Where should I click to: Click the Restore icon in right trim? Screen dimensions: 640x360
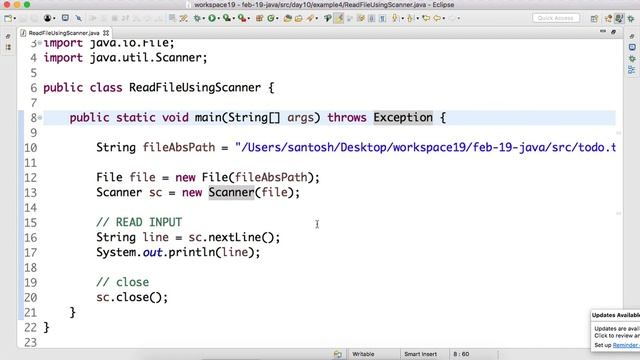click(x=632, y=36)
